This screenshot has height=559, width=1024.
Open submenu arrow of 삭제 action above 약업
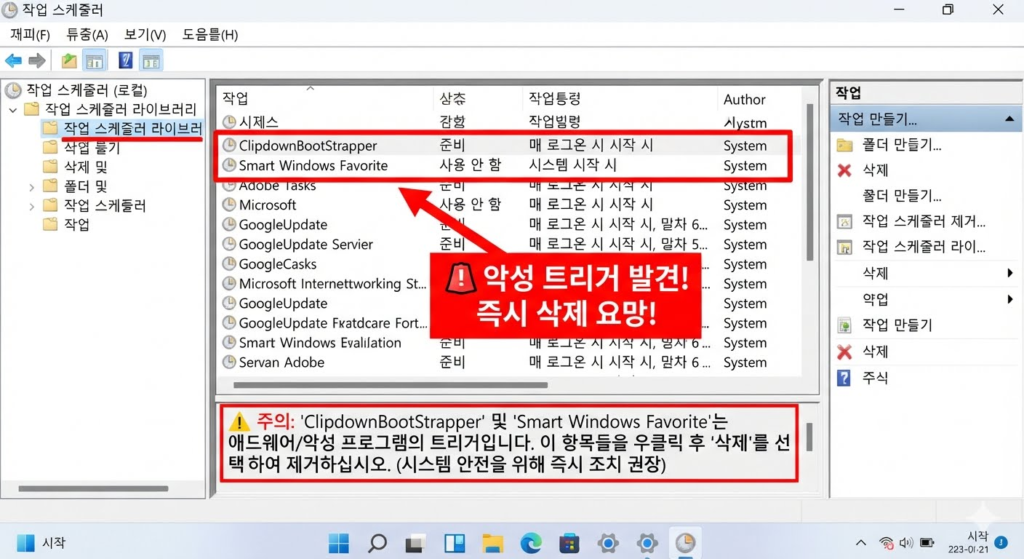pos(1010,273)
